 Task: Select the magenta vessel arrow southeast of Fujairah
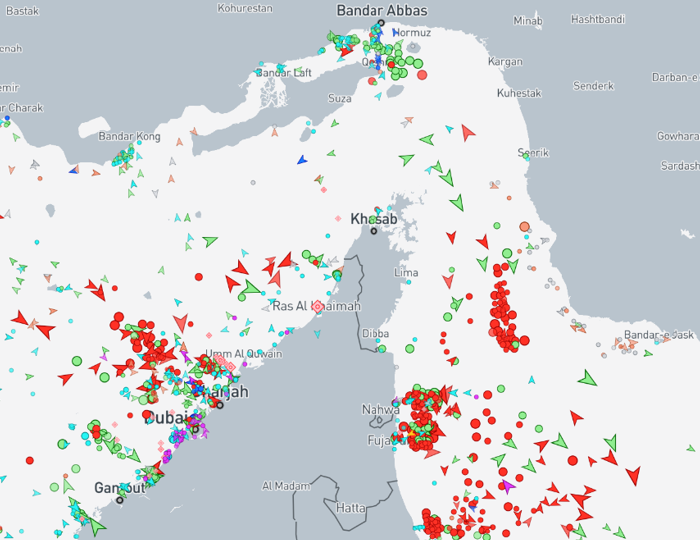tap(508, 486)
